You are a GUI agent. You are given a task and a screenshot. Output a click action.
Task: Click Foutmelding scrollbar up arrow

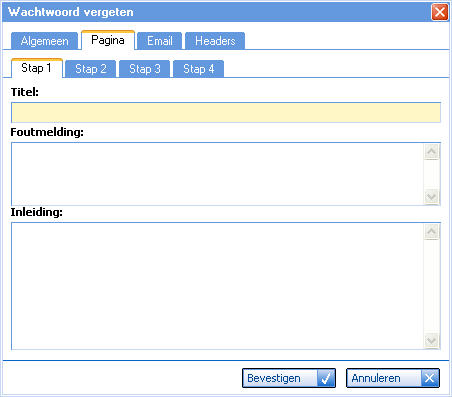click(432, 152)
